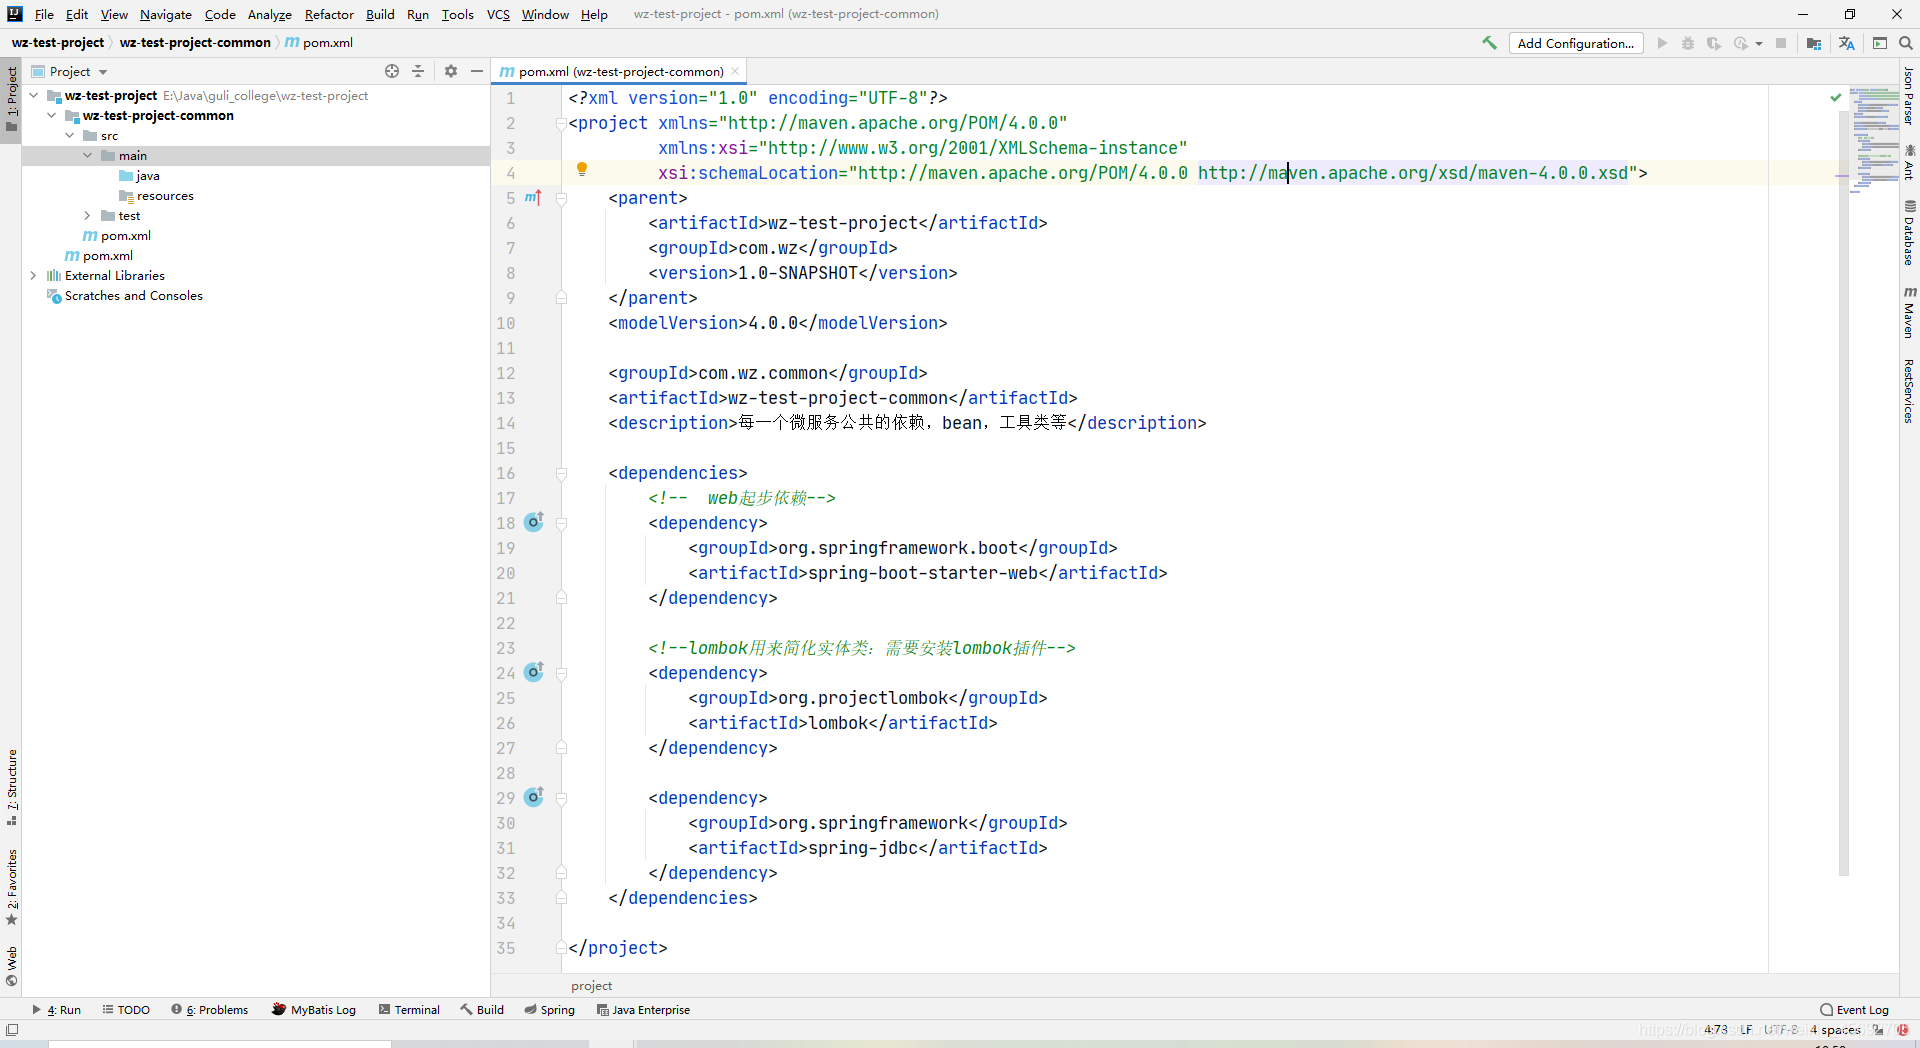Image resolution: width=1920 pixels, height=1048 pixels.
Task: Open the Navigate menu
Action: [166, 14]
